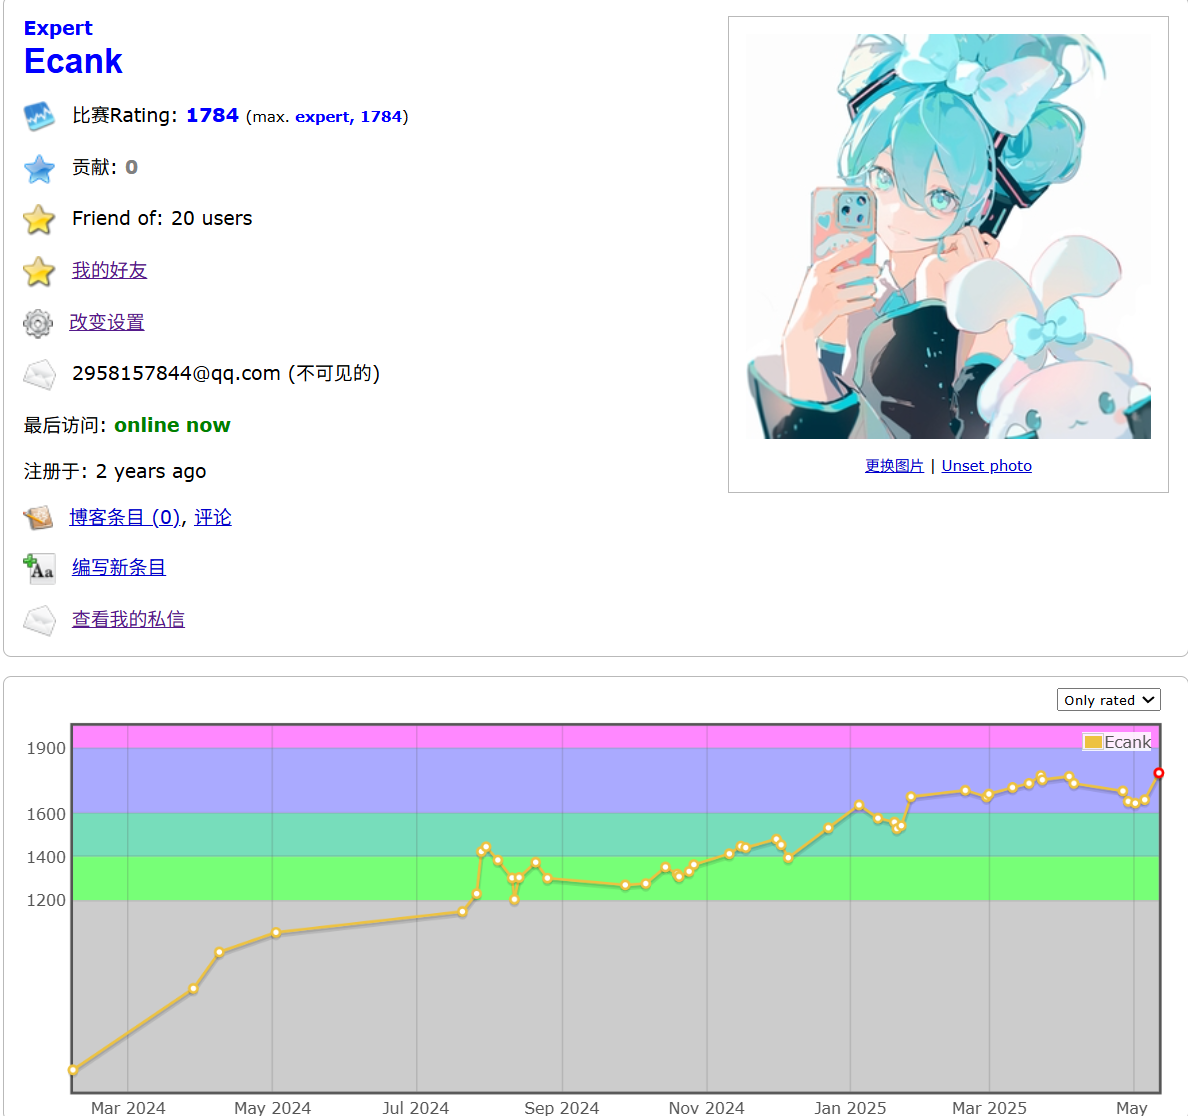Image resolution: width=1188 pixels, height=1116 pixels.
Task: Click the current rating value 1784
Action: (x=212, y=115)
